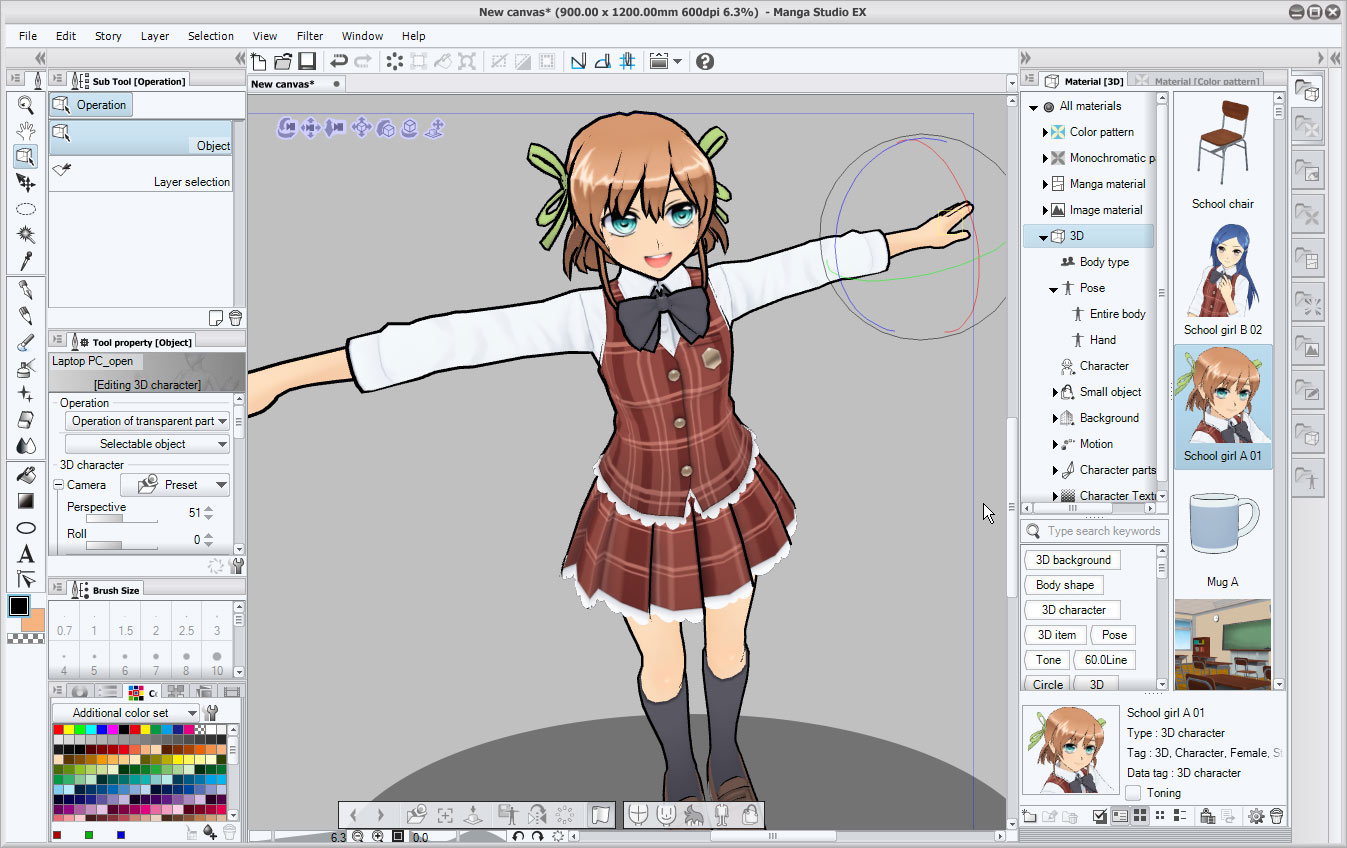This screenshot has width=1347, height=848.
Task: Select the Gradient tool
Action: click(x=27, y=500)
